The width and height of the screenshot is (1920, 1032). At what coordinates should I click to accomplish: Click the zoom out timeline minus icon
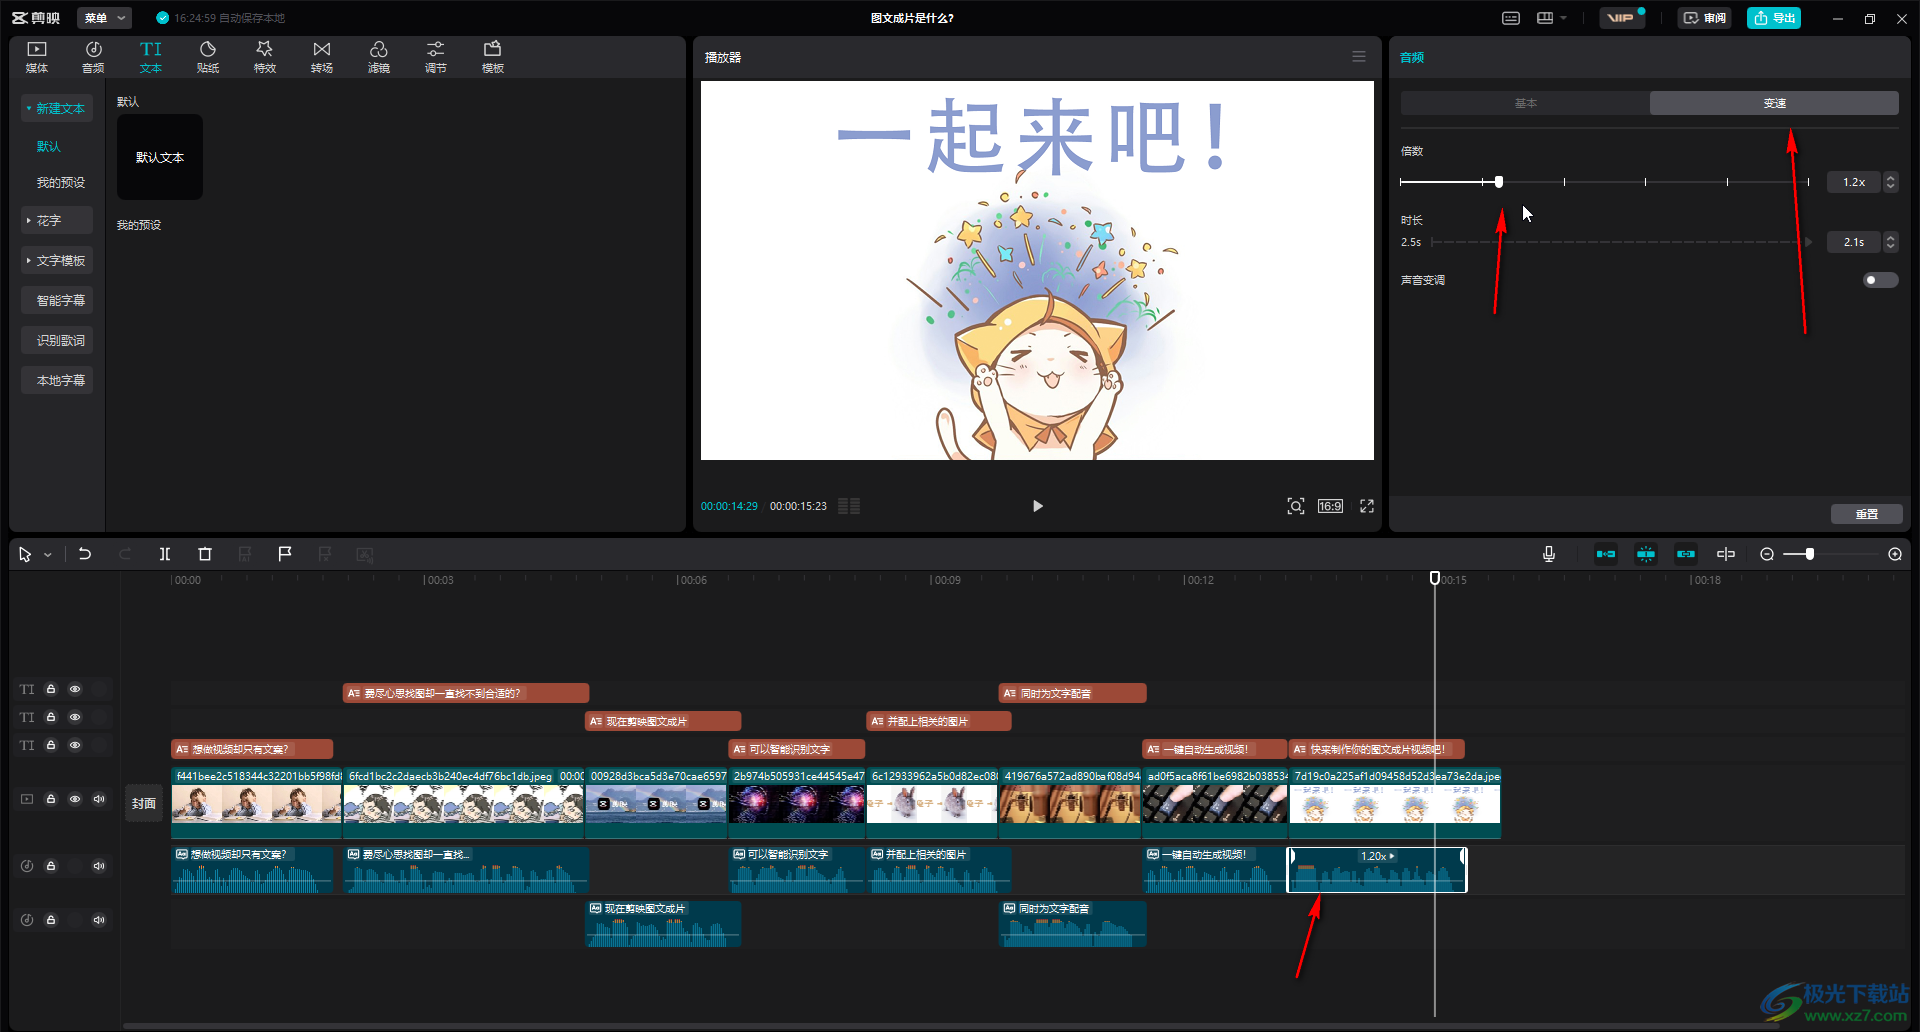(1767, 554)
